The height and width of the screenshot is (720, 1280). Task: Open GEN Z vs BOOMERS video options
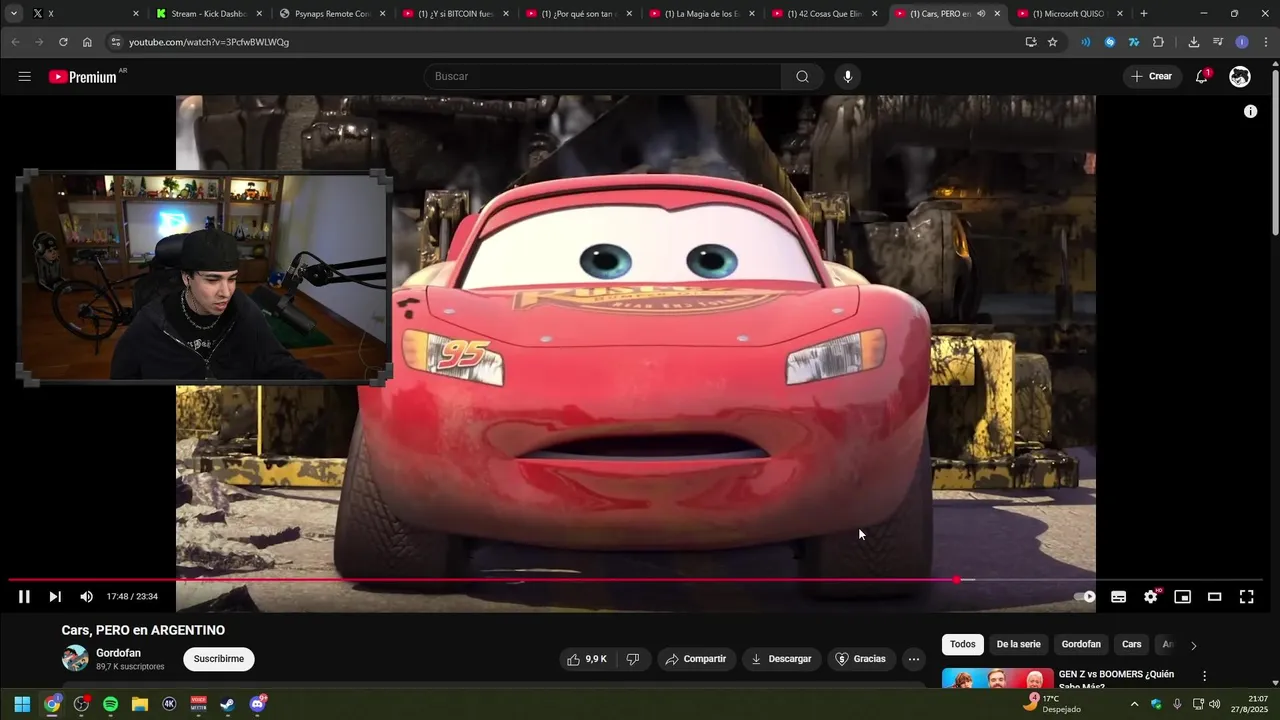(x=1204, y=677)
